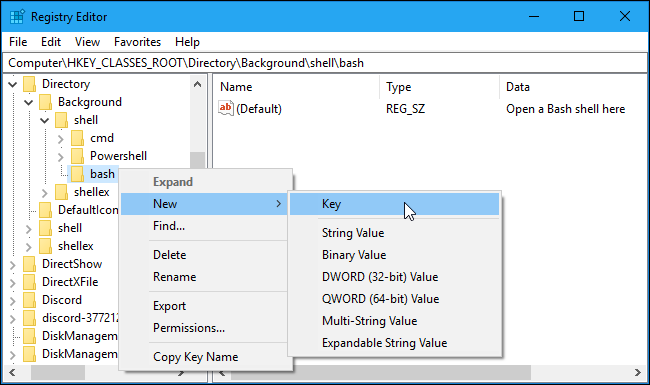Open the Edit menu
Screen dimensions: 650x385
tap(51, 42)
